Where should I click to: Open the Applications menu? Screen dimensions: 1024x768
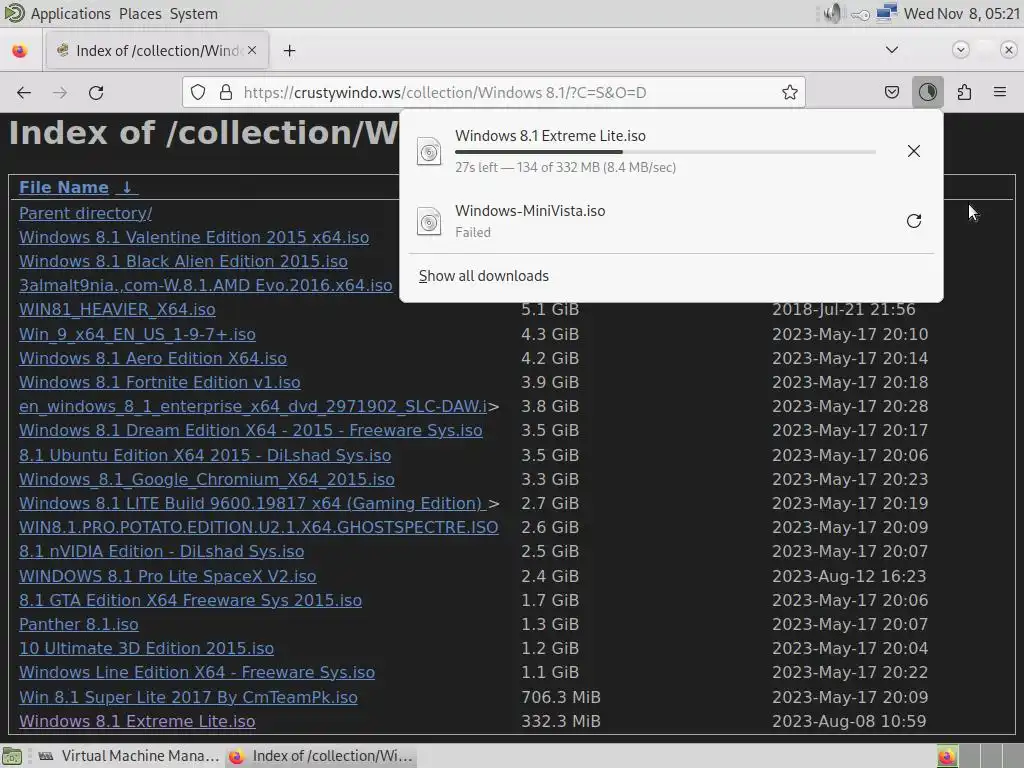71,14
